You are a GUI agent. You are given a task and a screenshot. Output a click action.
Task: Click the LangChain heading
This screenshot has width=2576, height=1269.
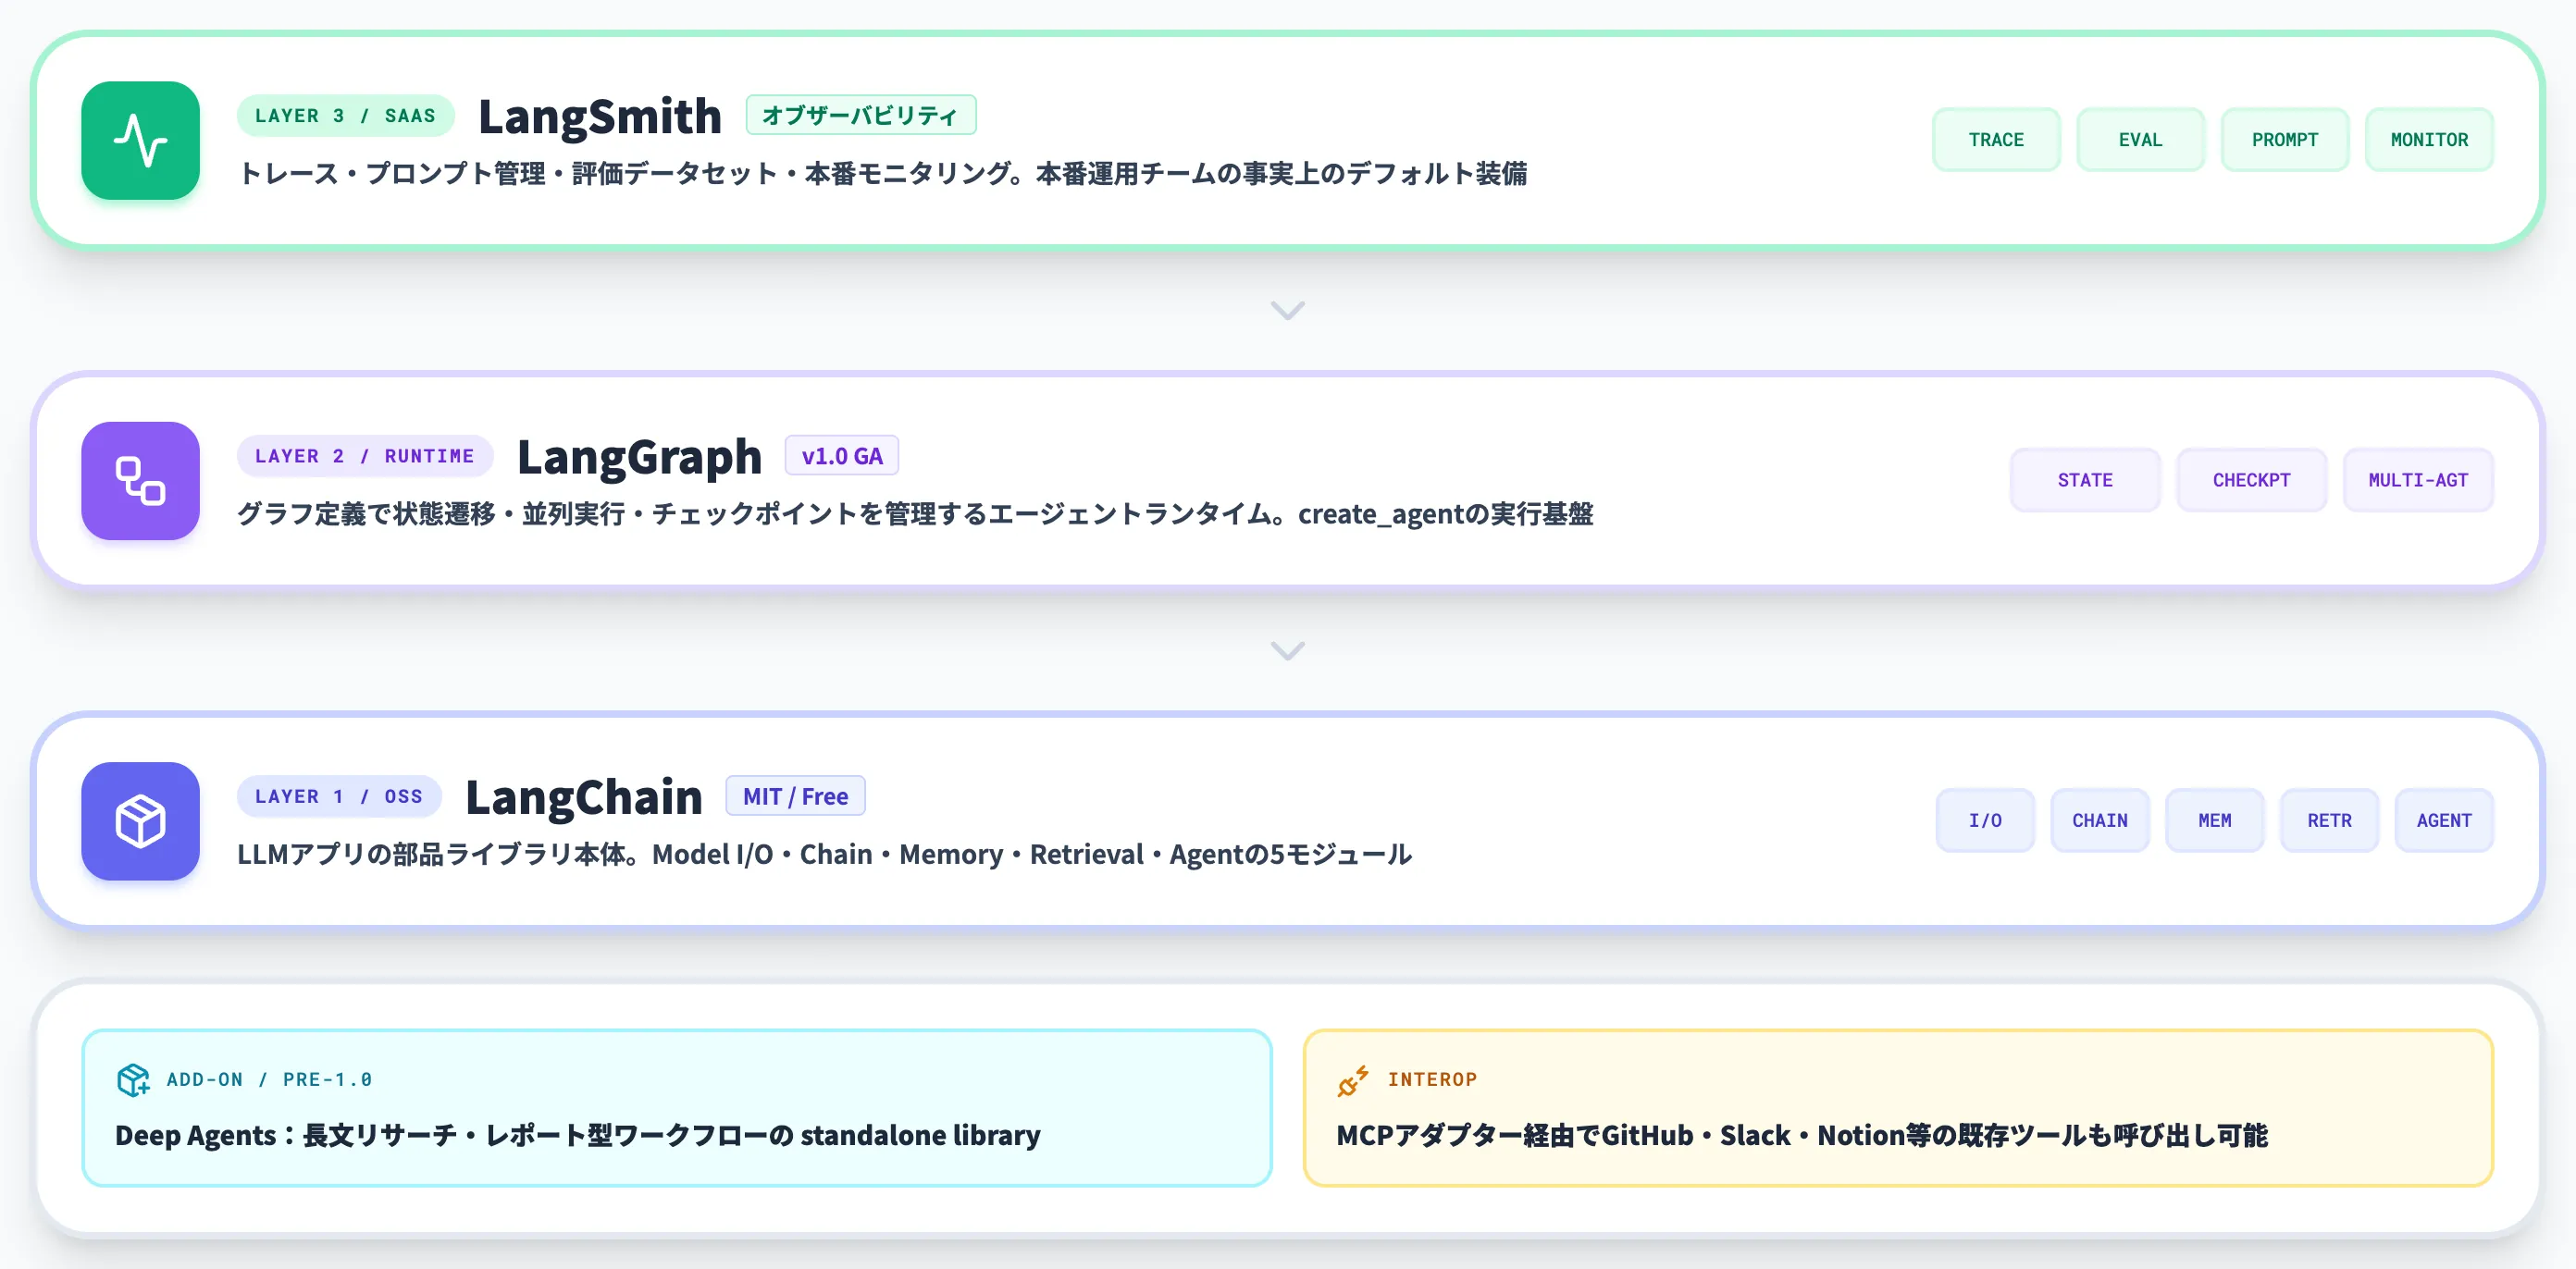click(x=584, y=797)
